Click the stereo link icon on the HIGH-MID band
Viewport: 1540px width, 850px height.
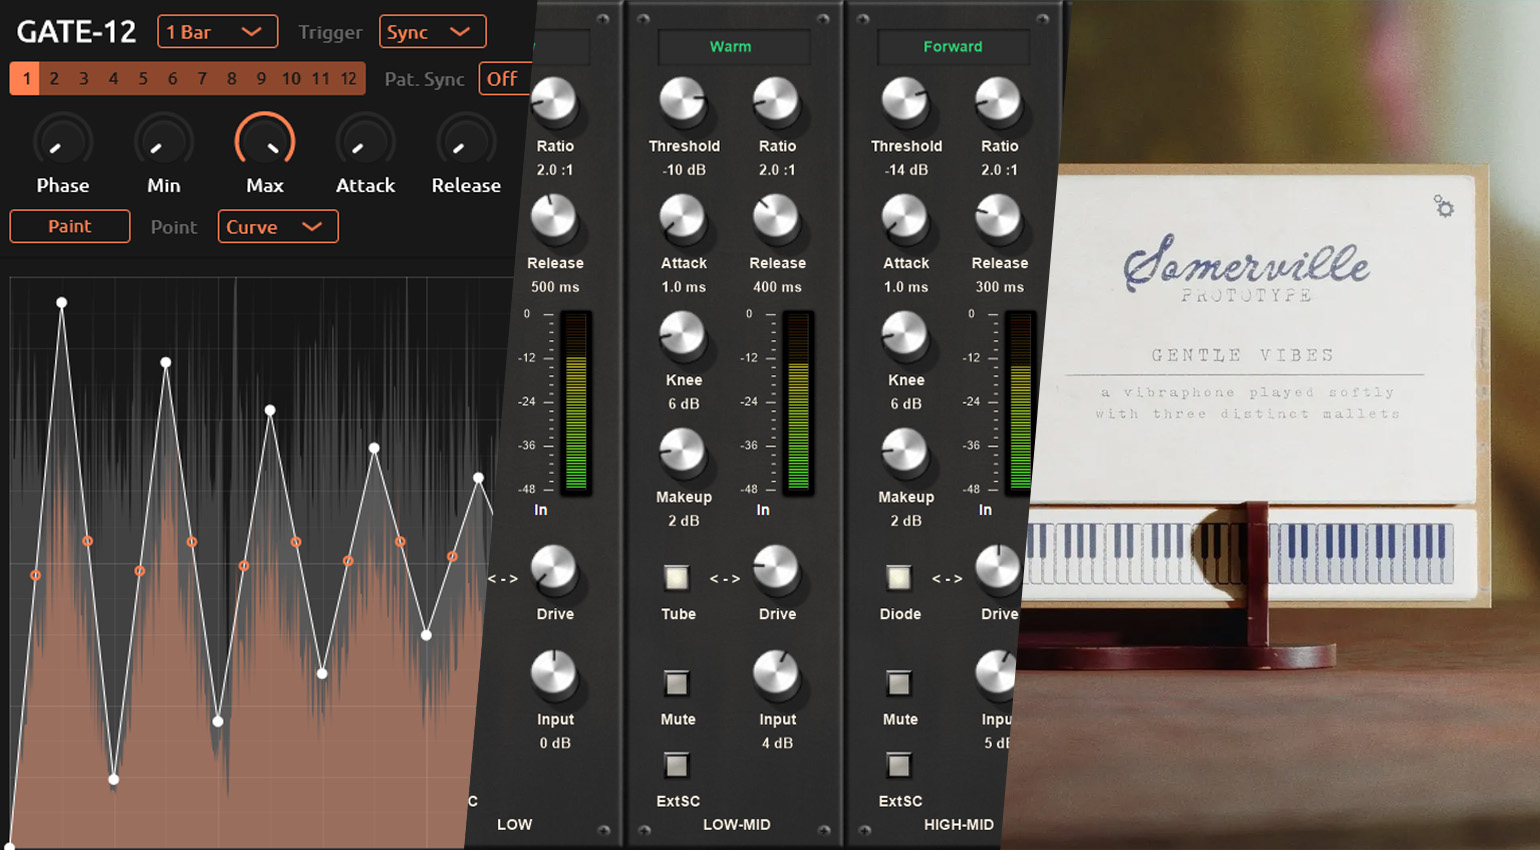948,577
